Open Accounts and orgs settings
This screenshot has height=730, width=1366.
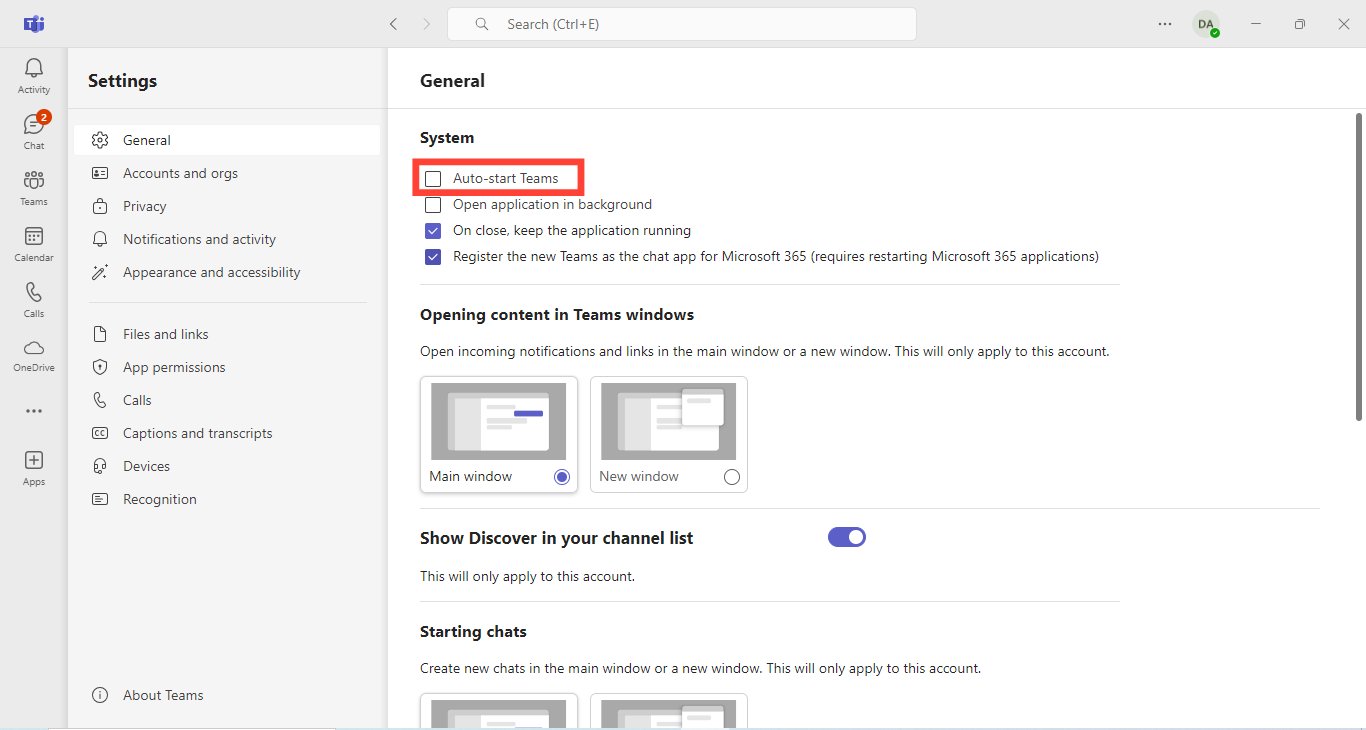tap(227, 173)
